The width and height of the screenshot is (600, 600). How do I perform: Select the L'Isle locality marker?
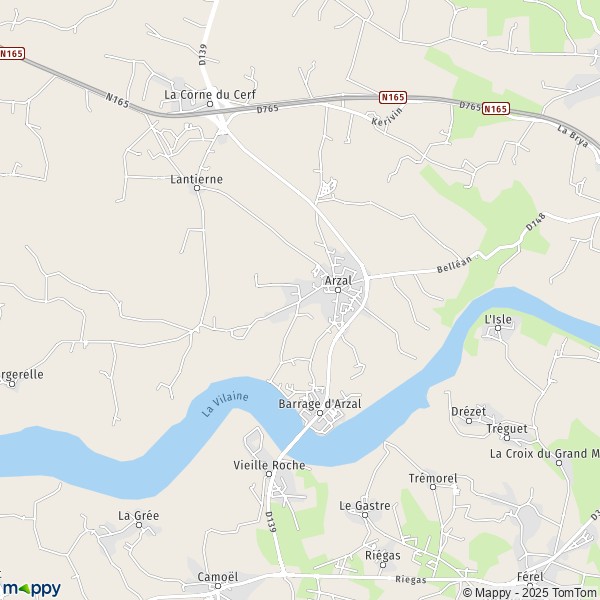[498, 328]
